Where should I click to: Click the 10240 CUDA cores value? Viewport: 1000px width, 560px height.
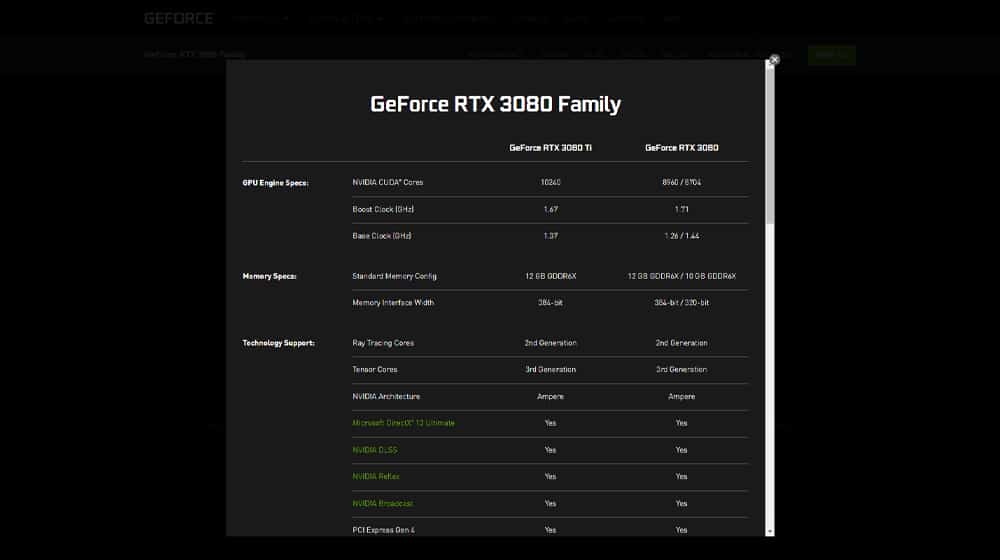(x=550, y=182)
